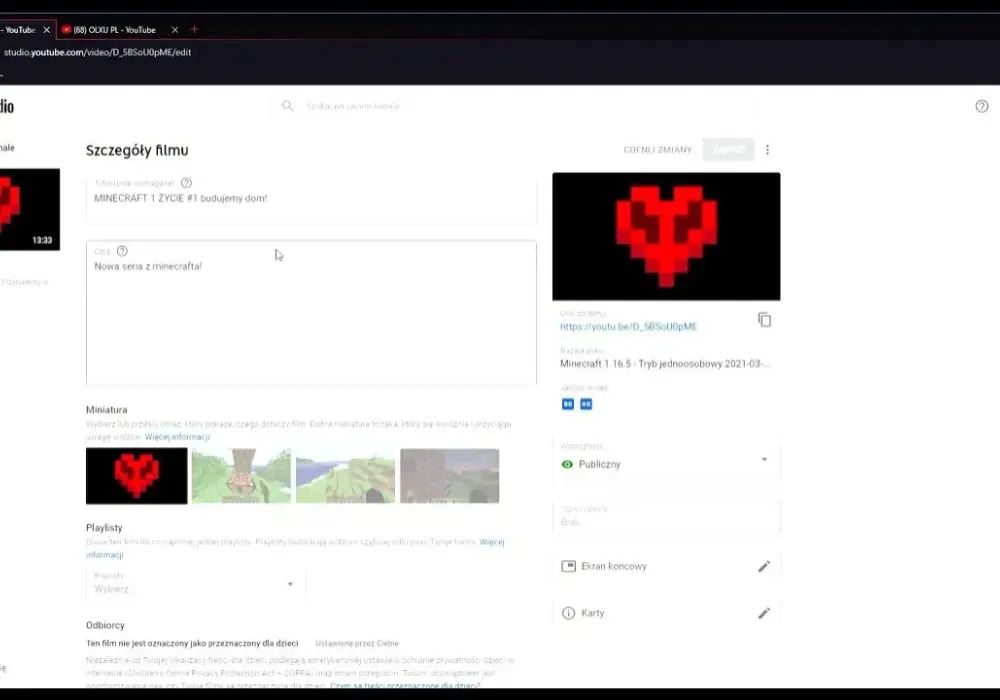Select the red heart thumbnail option

pyautogui.click(x=136, y=476)
